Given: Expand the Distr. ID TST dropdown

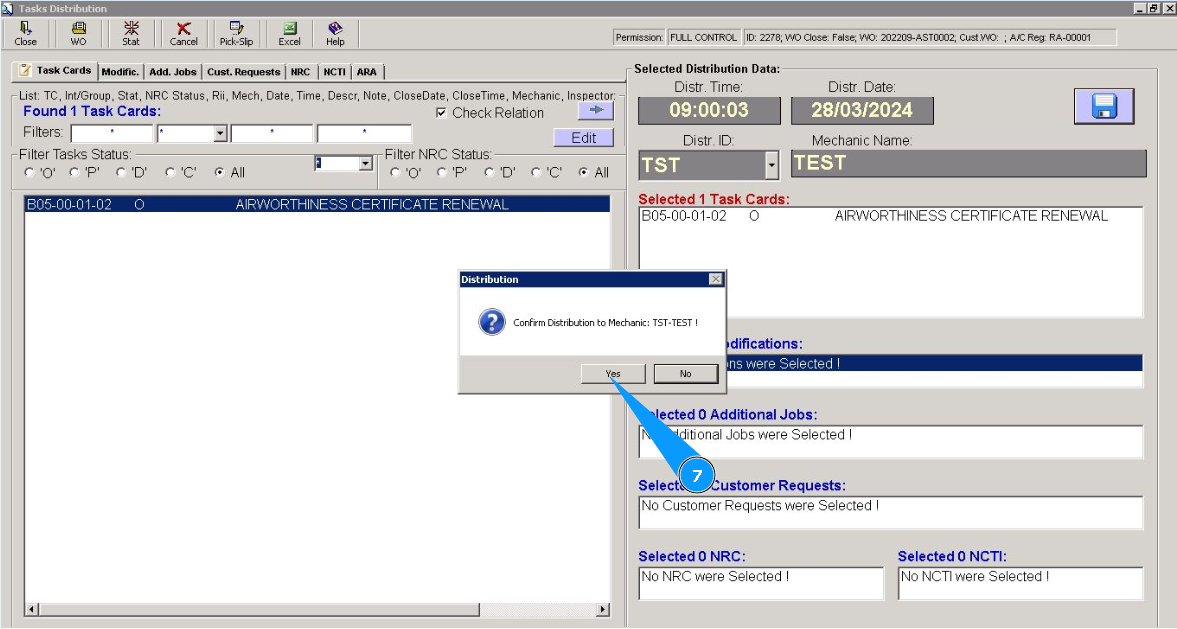Looking at the screenshot, I should 772,165.
